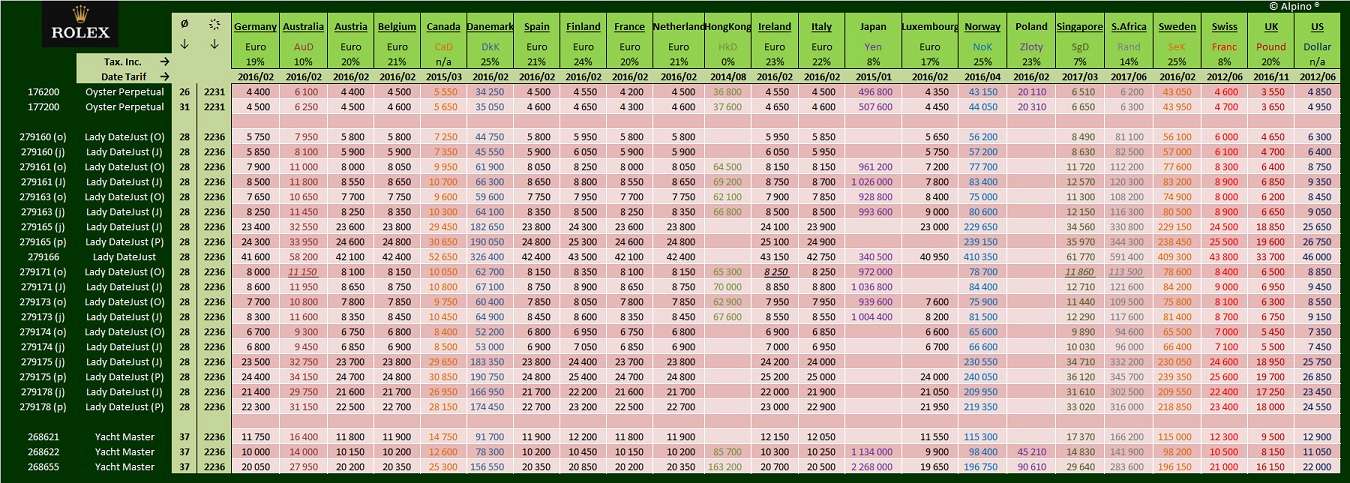The height and width of the screenshot is (483, 1350).
Task: Select Japan price 2 268 000 Yen
Action: [x=871, y=466]
